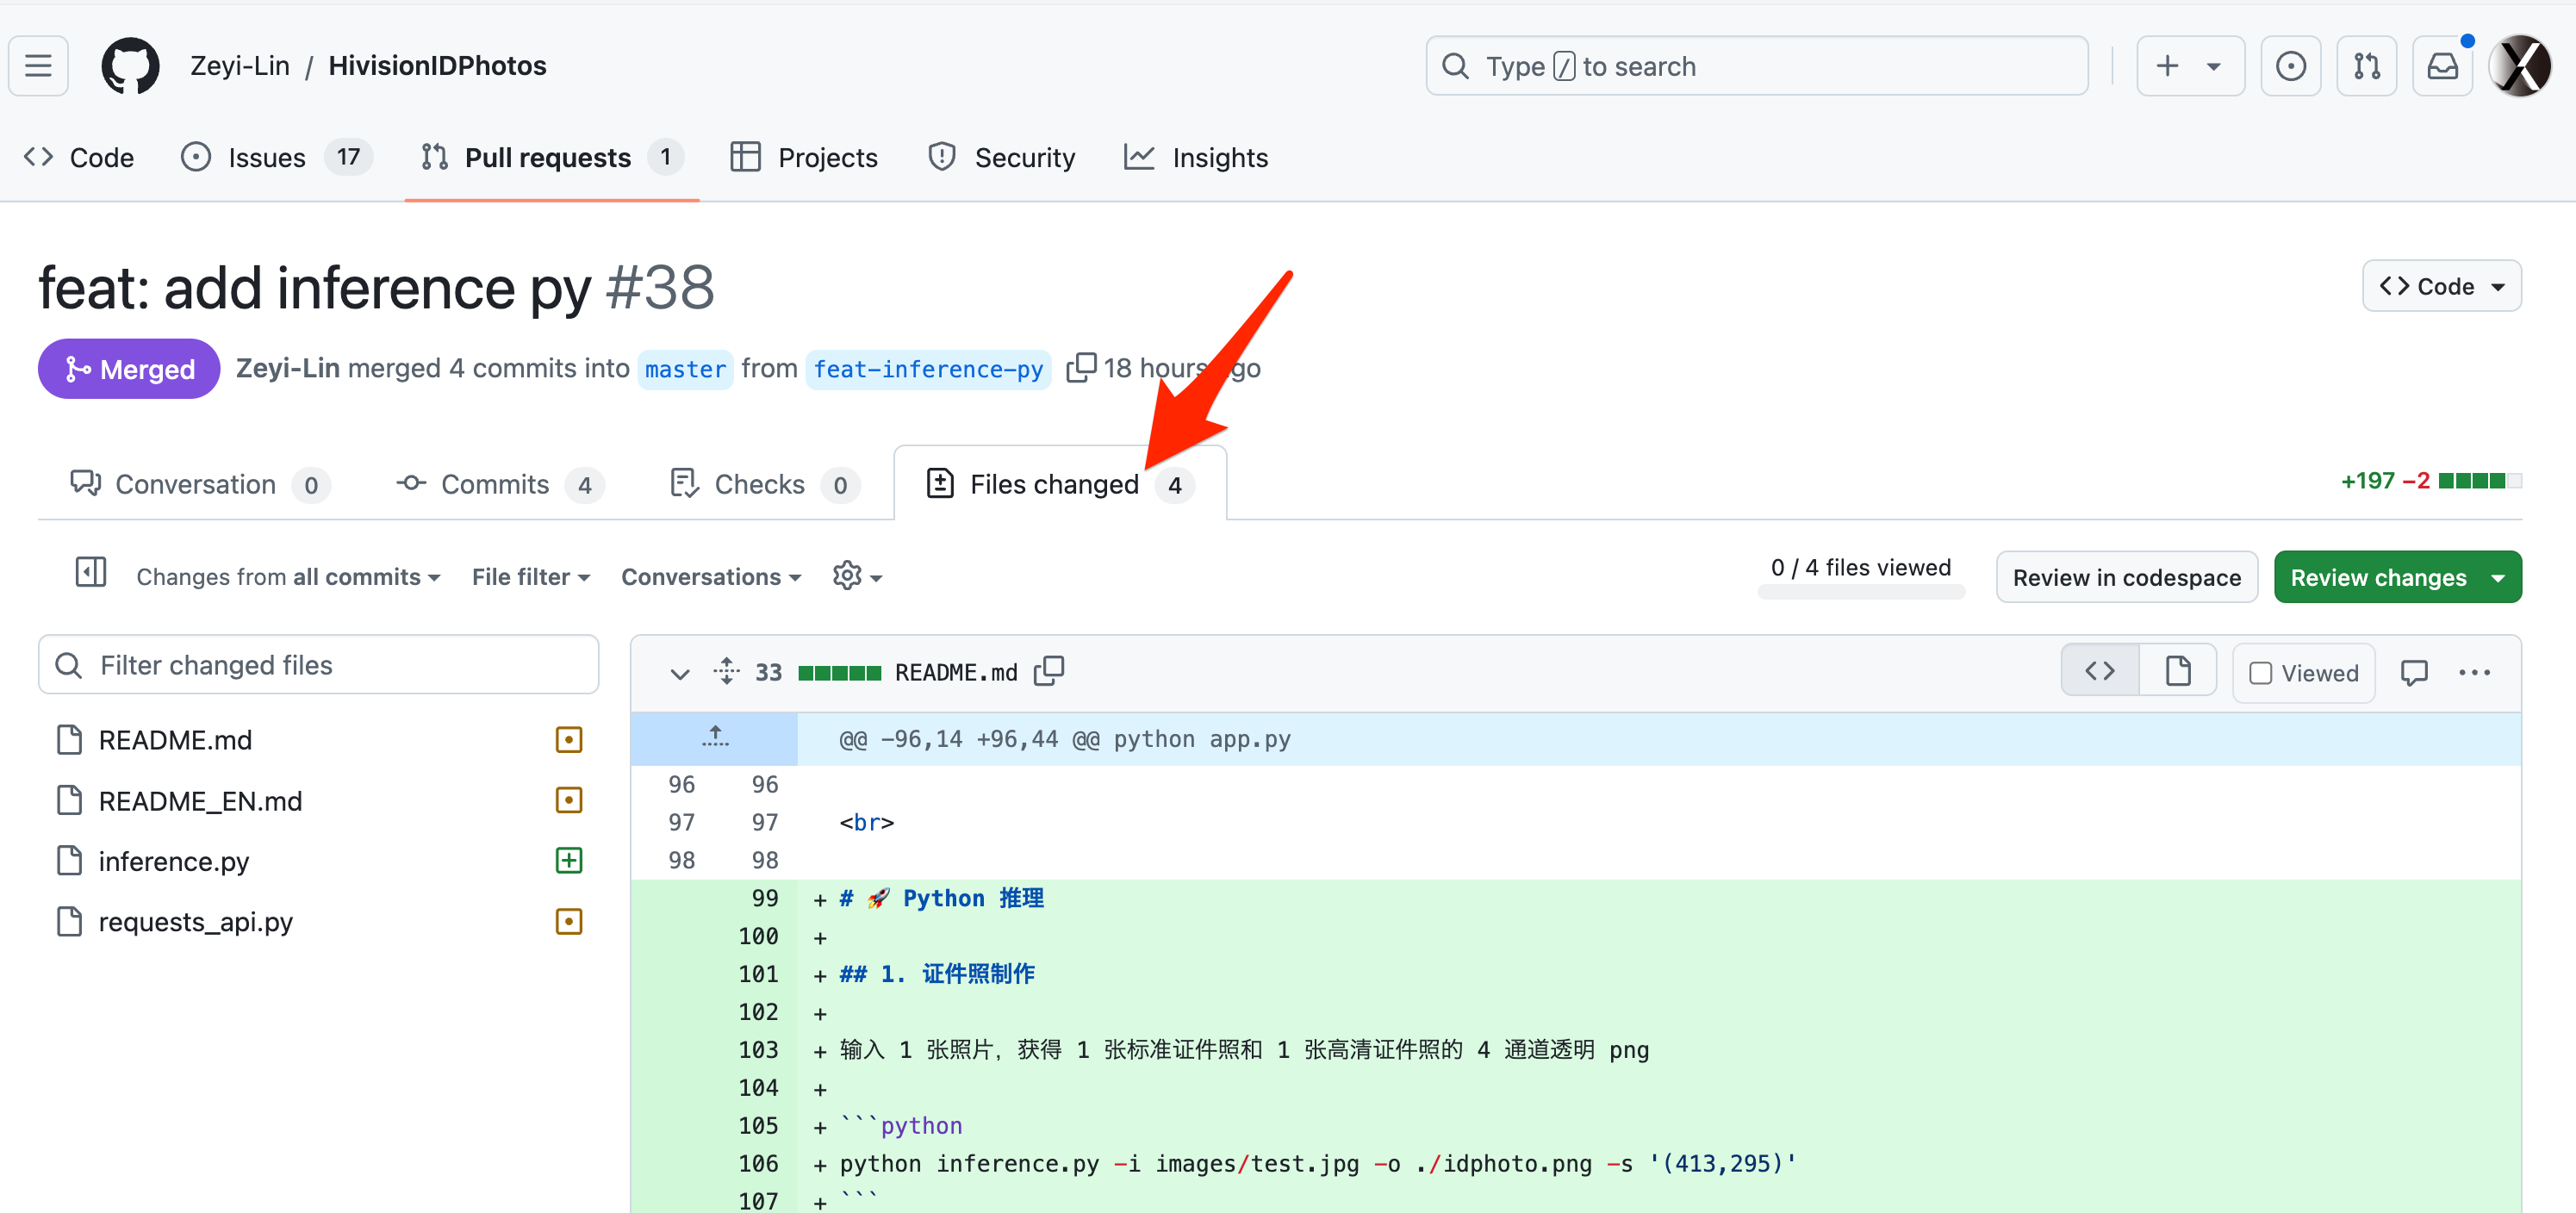Add a comment to README.md file

2413,673
